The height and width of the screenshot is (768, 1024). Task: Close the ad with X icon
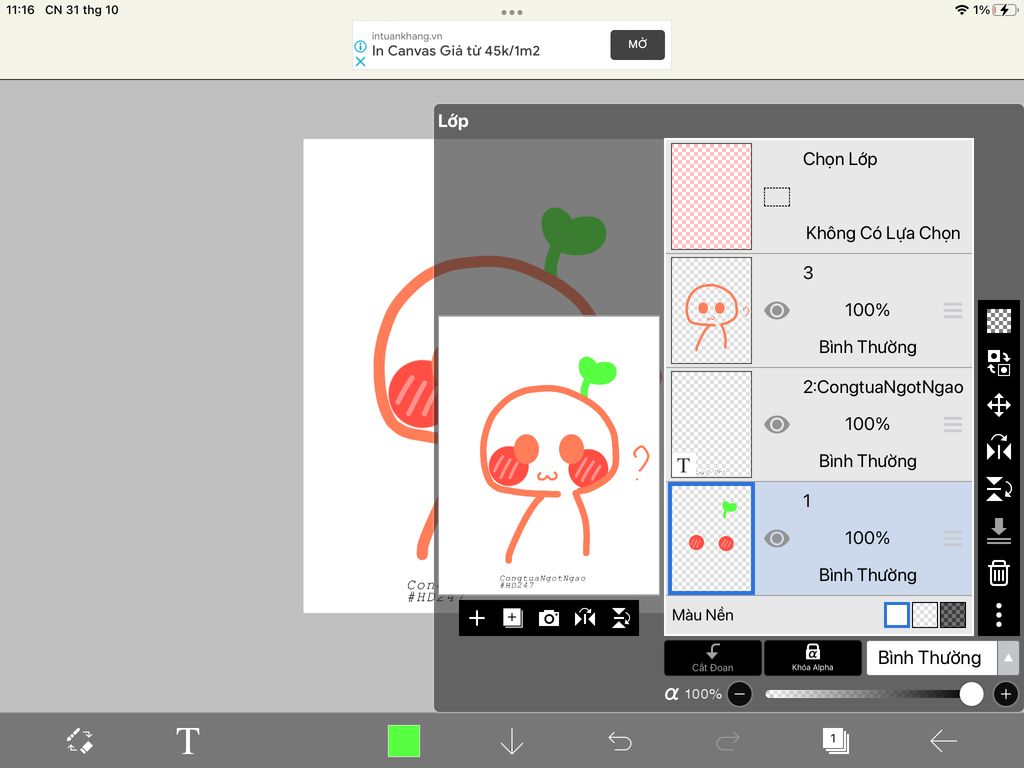tap(360, 61)
